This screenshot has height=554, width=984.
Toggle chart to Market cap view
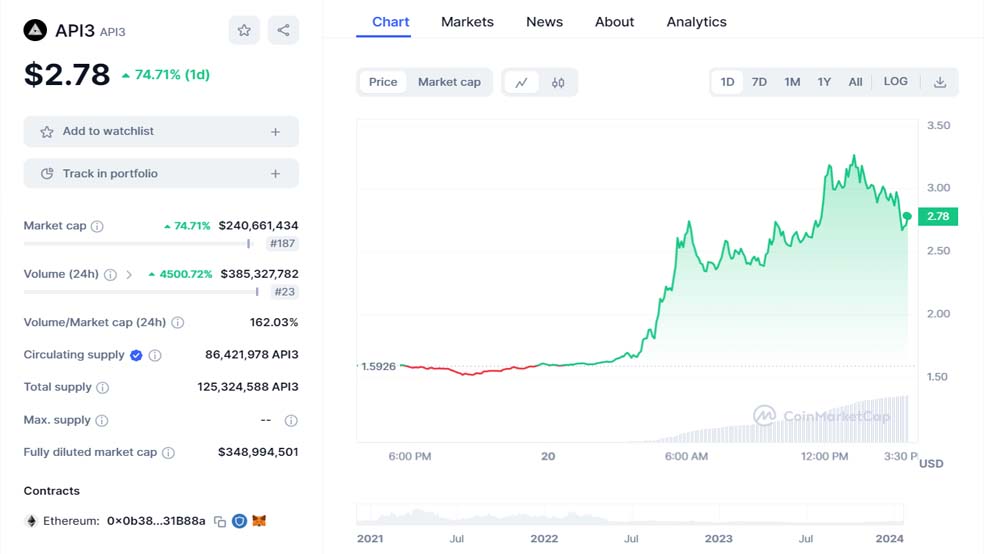[x=449, y=82]
